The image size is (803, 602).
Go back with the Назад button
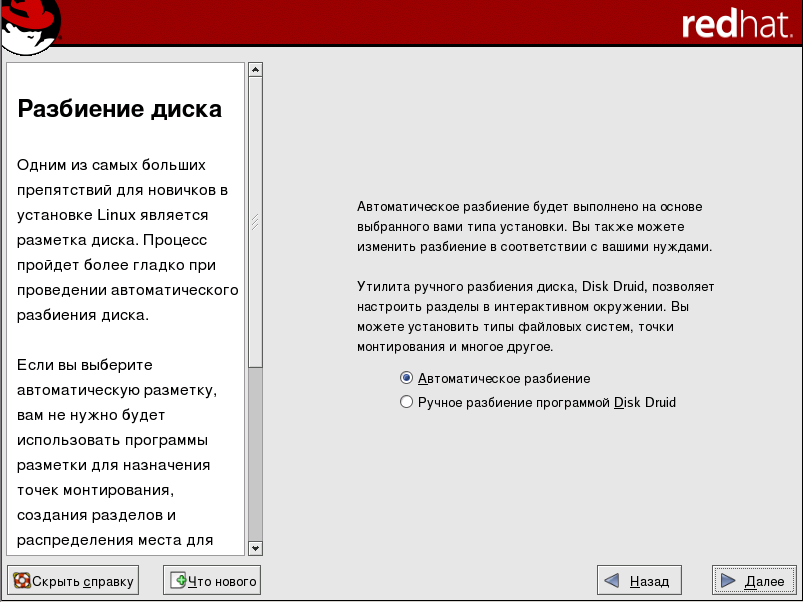point(639,580)
